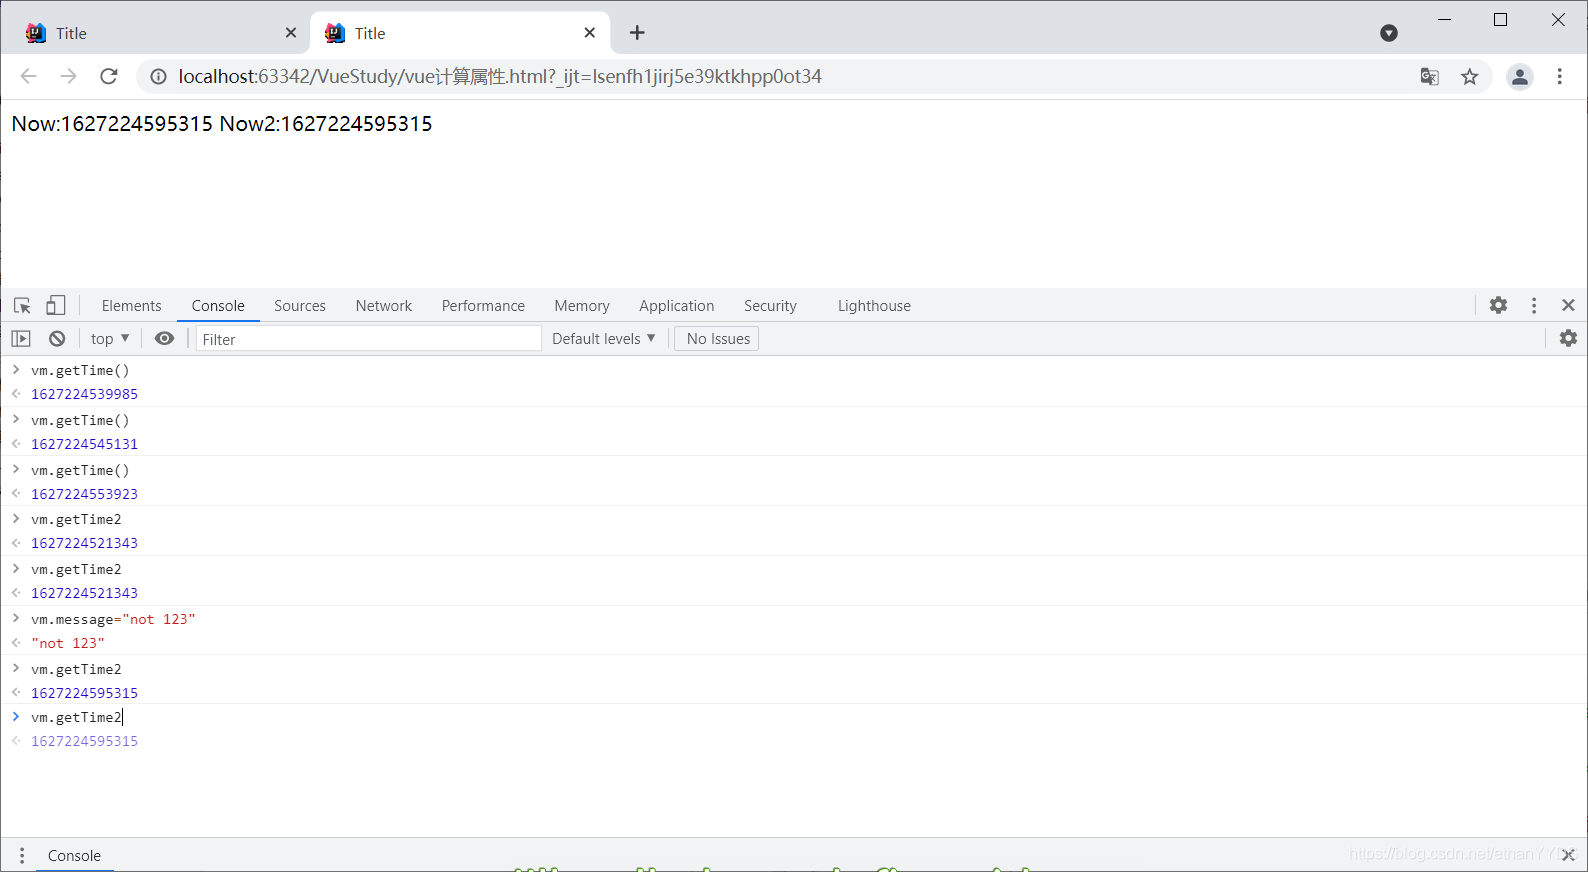1588x872 pixels.
Task: Select the bottom drawer Console tab
Action: click(x=74, y=855)
